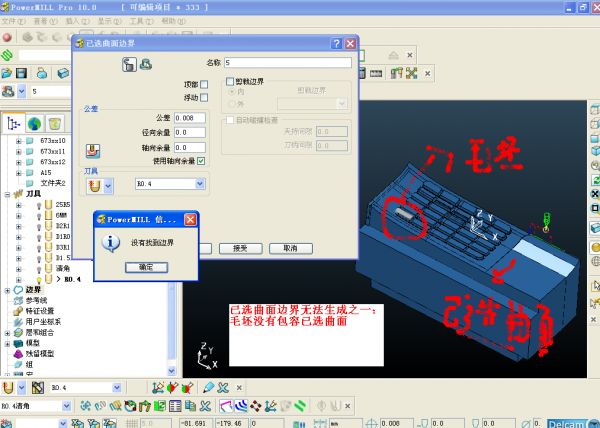Image resolution: width=600 pixels, height=428 pixels.
Task: Tick the 顶部 checkbox
Action: click(x=204, y=84)
